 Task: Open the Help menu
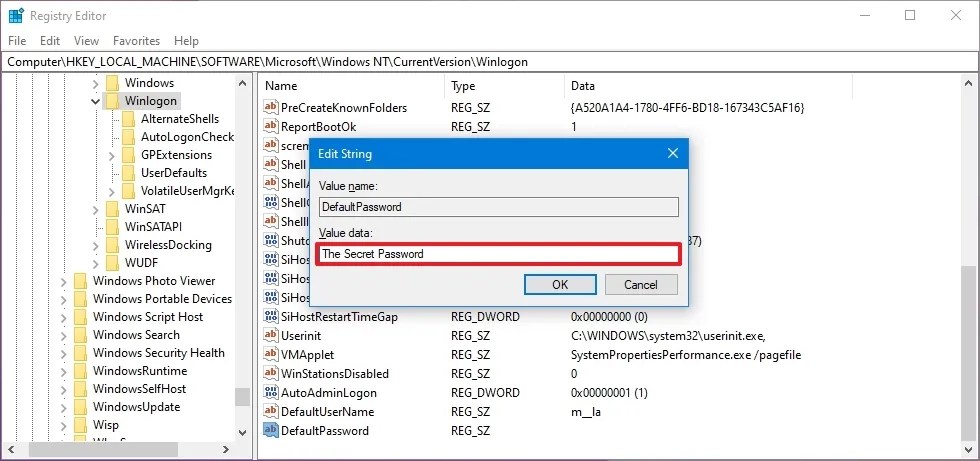click(x=186, y=41)
